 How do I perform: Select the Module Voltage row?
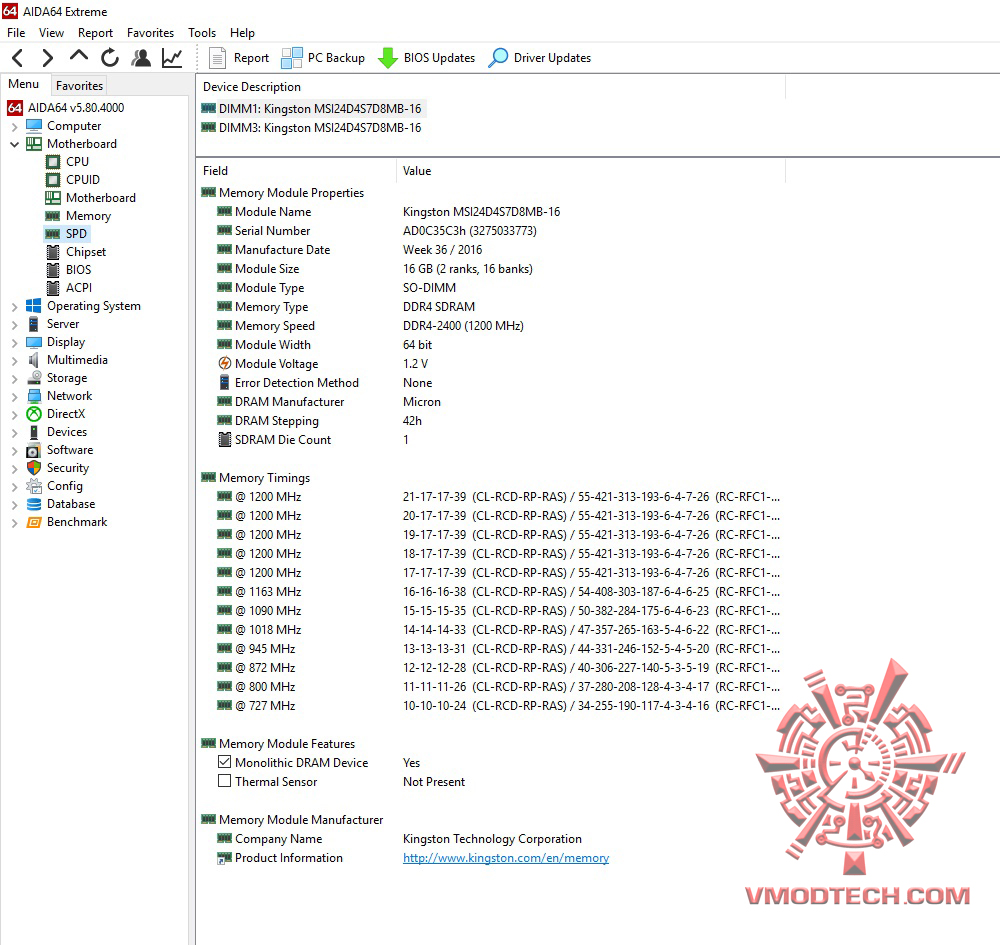323,364
